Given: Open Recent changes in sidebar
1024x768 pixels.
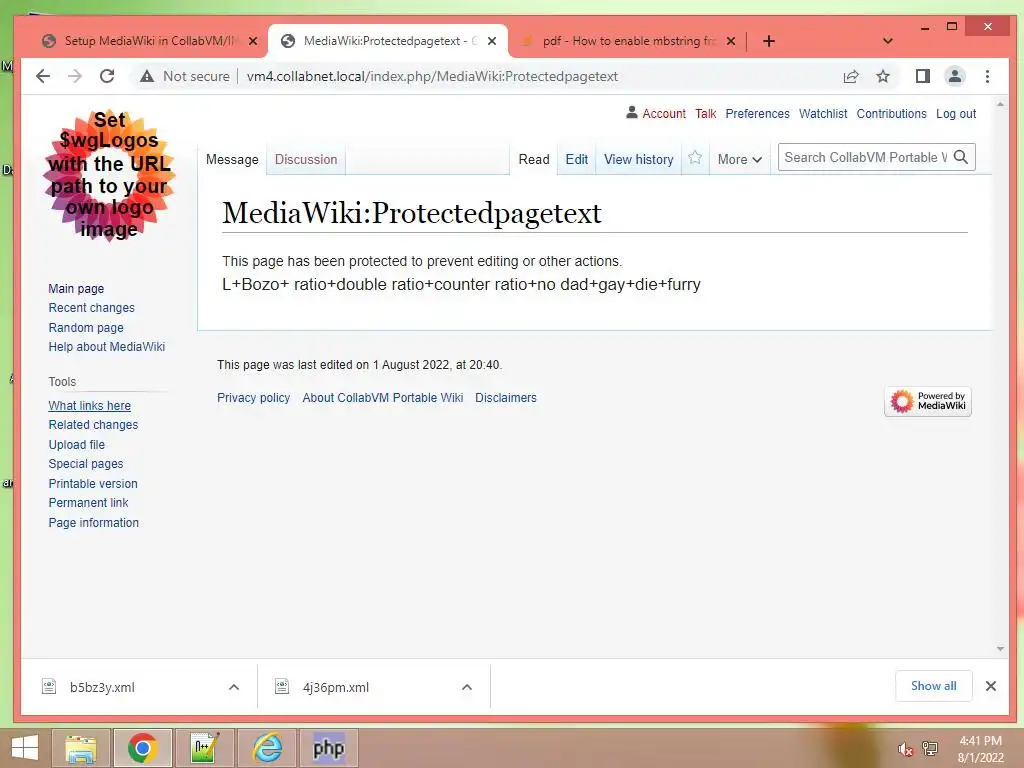Looking at the screenshot, I should 91,308.
